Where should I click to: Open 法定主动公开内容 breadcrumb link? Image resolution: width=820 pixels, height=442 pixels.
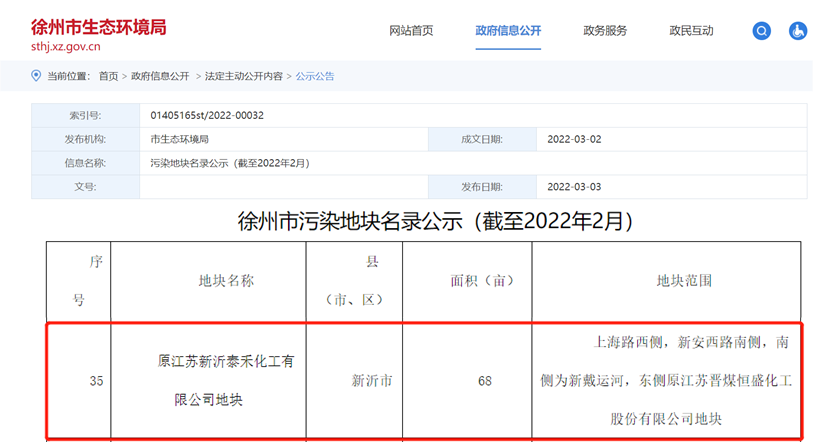pos(244,76)
